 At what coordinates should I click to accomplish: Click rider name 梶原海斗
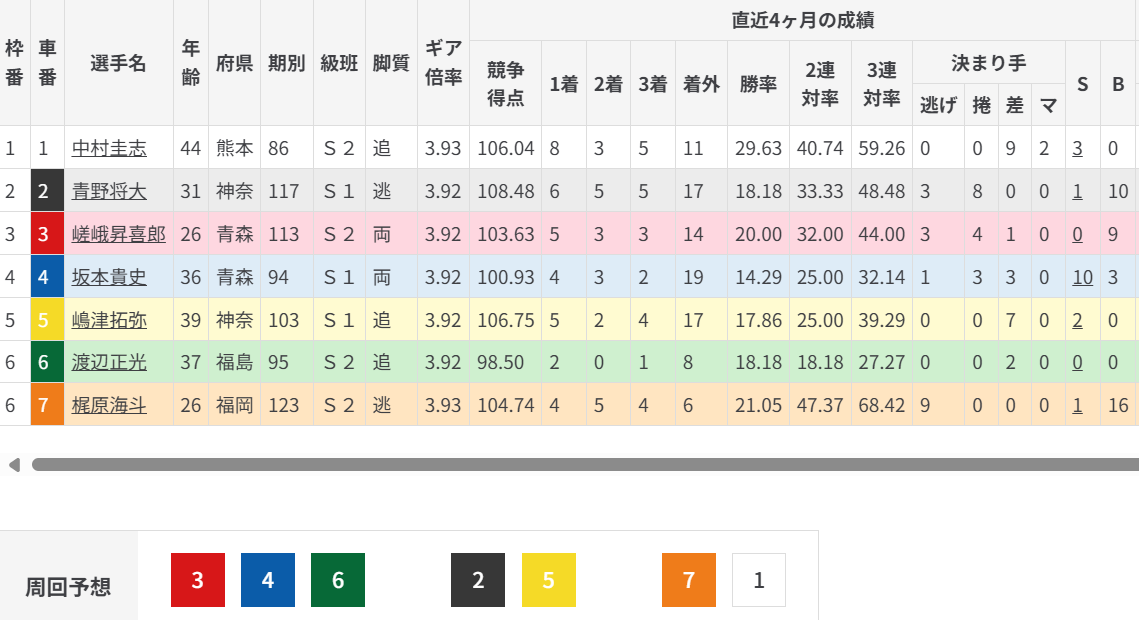click(x=109, y=405)
